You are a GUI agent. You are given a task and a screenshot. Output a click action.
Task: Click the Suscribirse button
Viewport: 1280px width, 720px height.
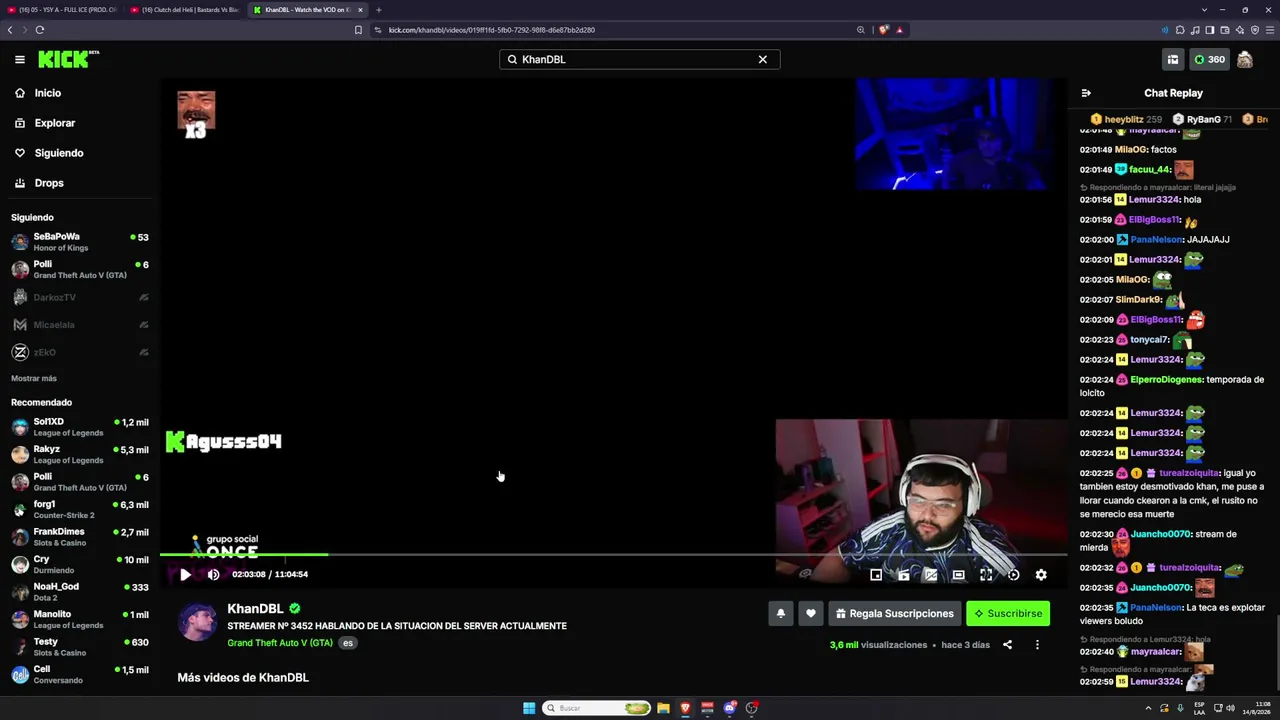pos(1008,613)
